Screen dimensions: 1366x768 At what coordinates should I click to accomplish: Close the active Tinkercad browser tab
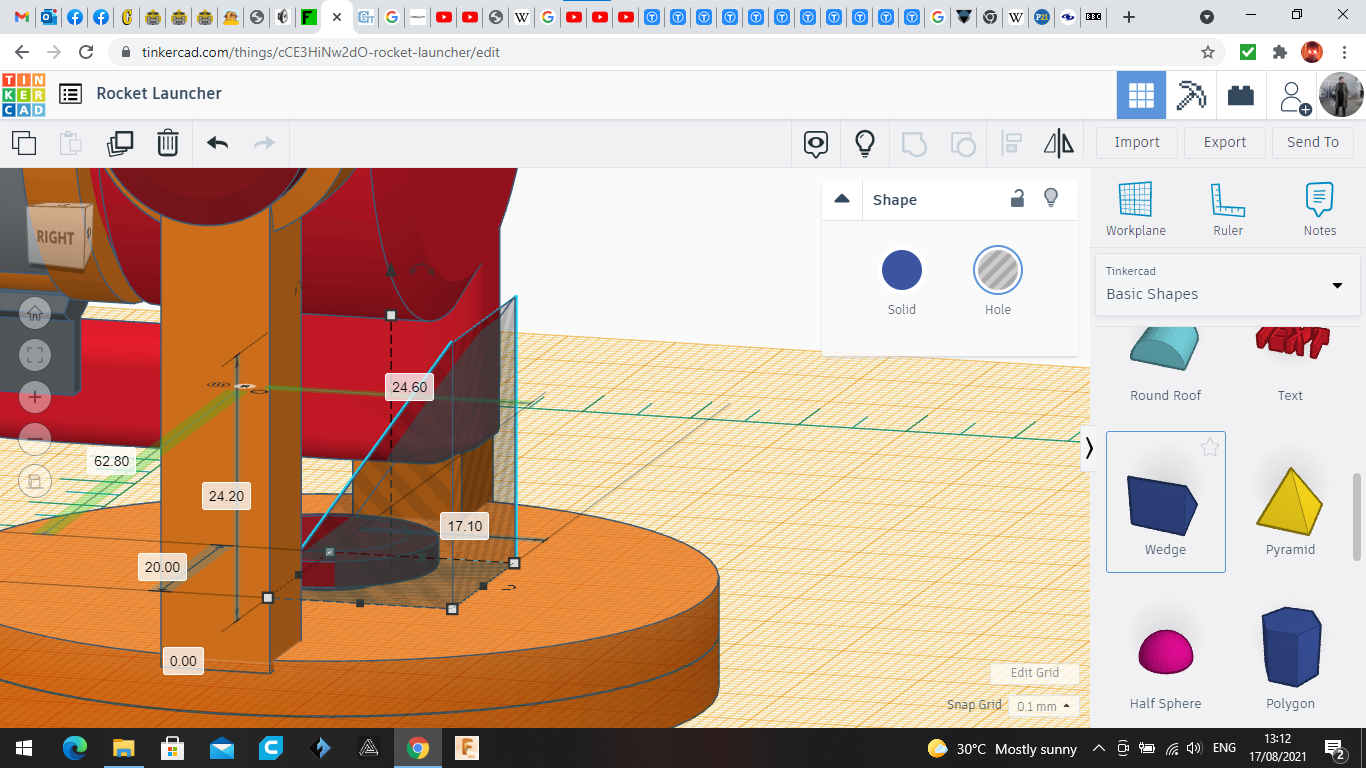point(337,17)
